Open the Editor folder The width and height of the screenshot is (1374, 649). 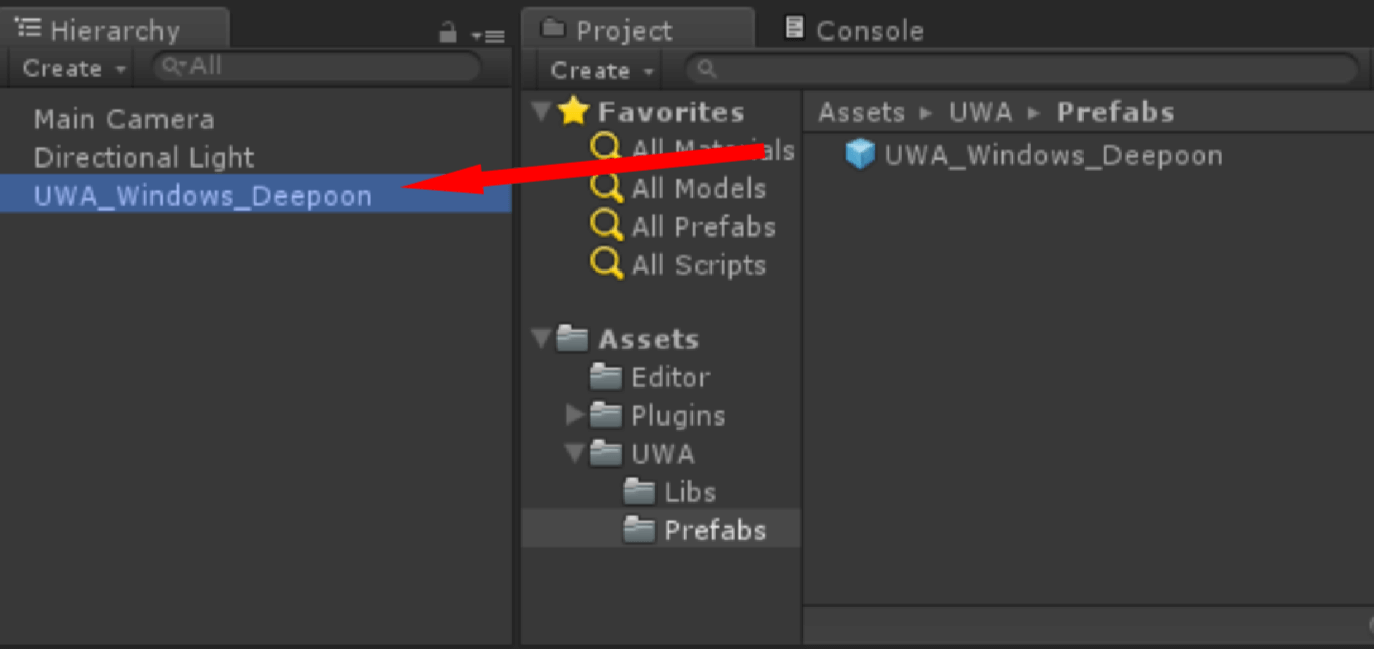pyautogui.click(x=670, y=377)
